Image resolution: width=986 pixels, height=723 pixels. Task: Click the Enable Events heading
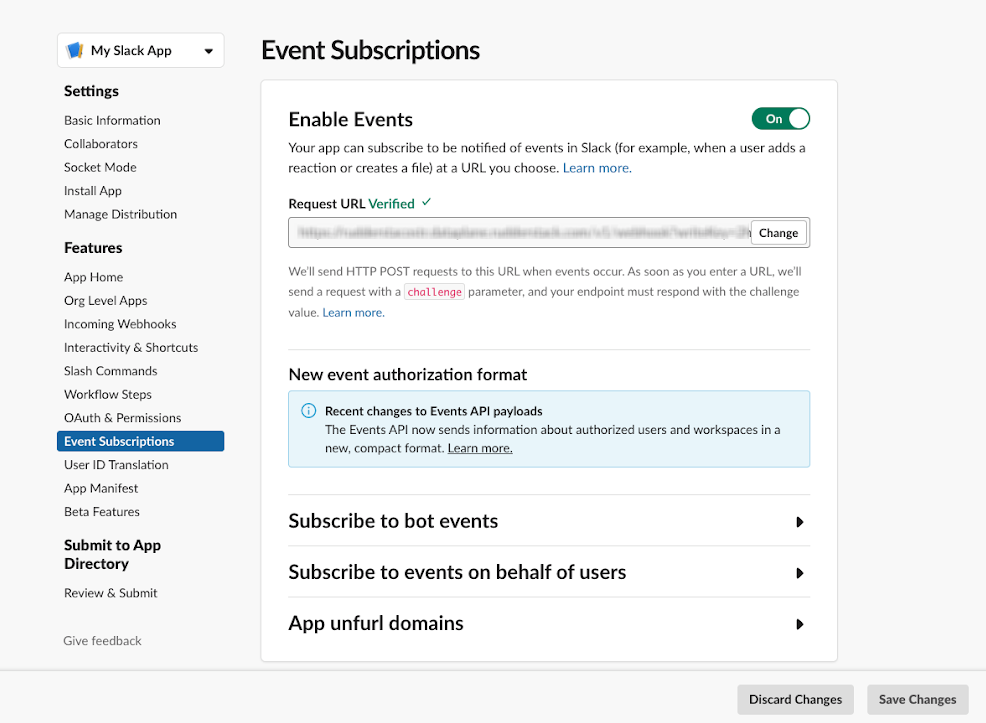[350, 119]
